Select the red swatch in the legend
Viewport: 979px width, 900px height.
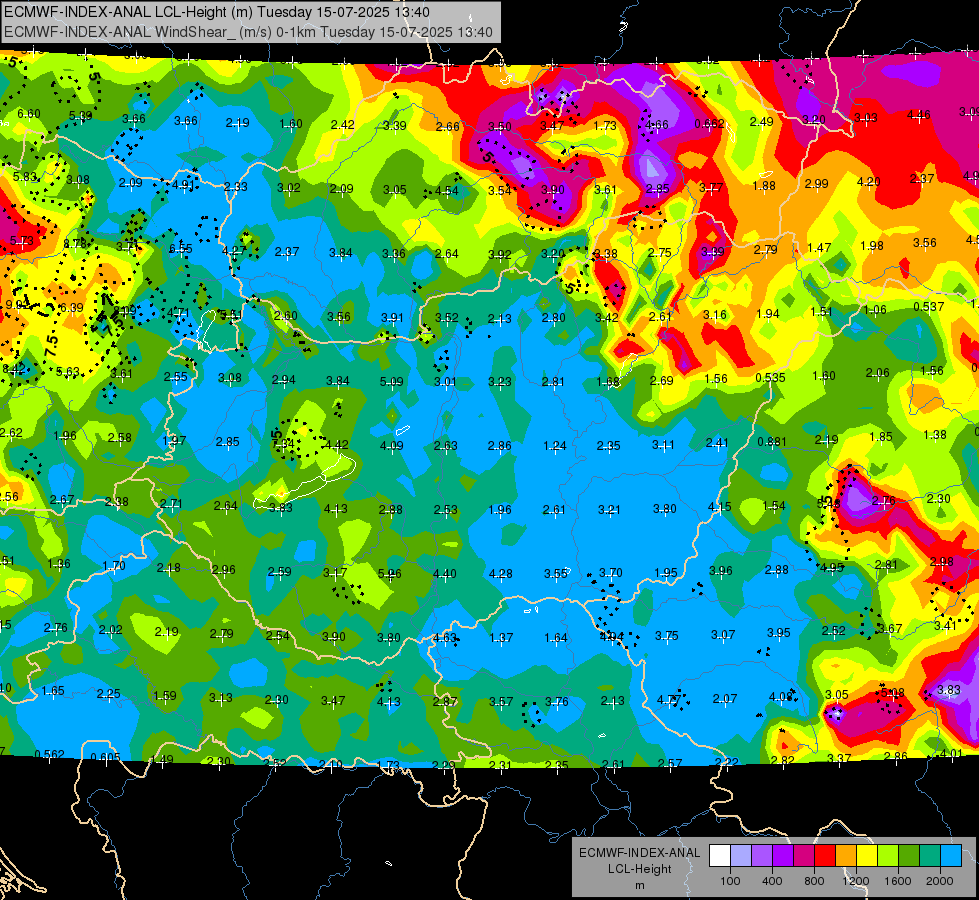tap(825, 855)
